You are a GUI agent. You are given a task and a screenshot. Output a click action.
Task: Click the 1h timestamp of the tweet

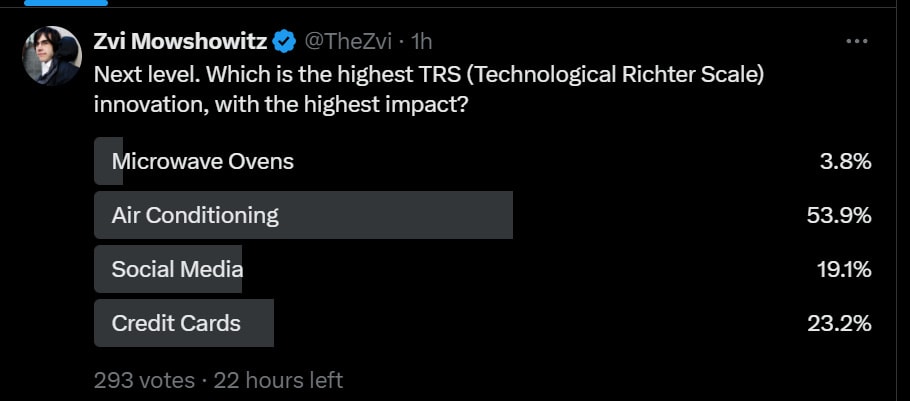coord(421,42)
